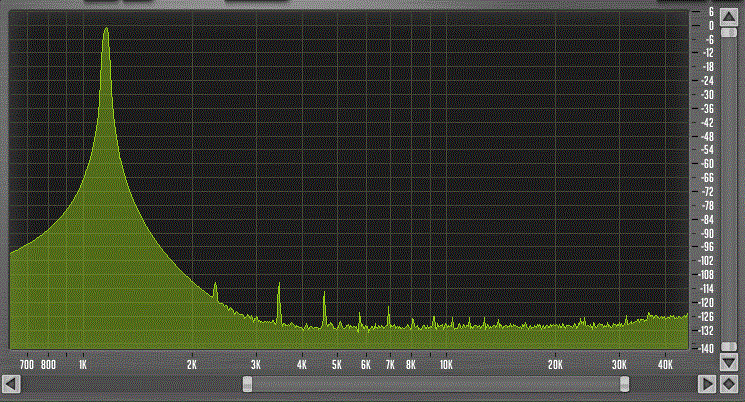Click the 10K frequency axis label
This screenshot has height=402, width=745.
coord(446,365)
